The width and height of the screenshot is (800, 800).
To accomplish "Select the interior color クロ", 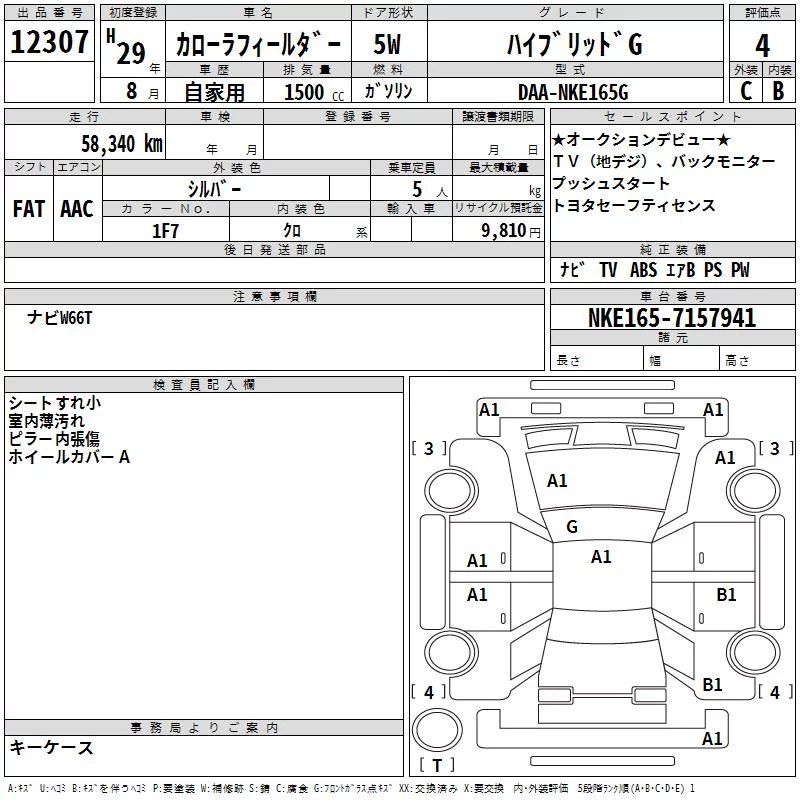I will tap(292, 231).
